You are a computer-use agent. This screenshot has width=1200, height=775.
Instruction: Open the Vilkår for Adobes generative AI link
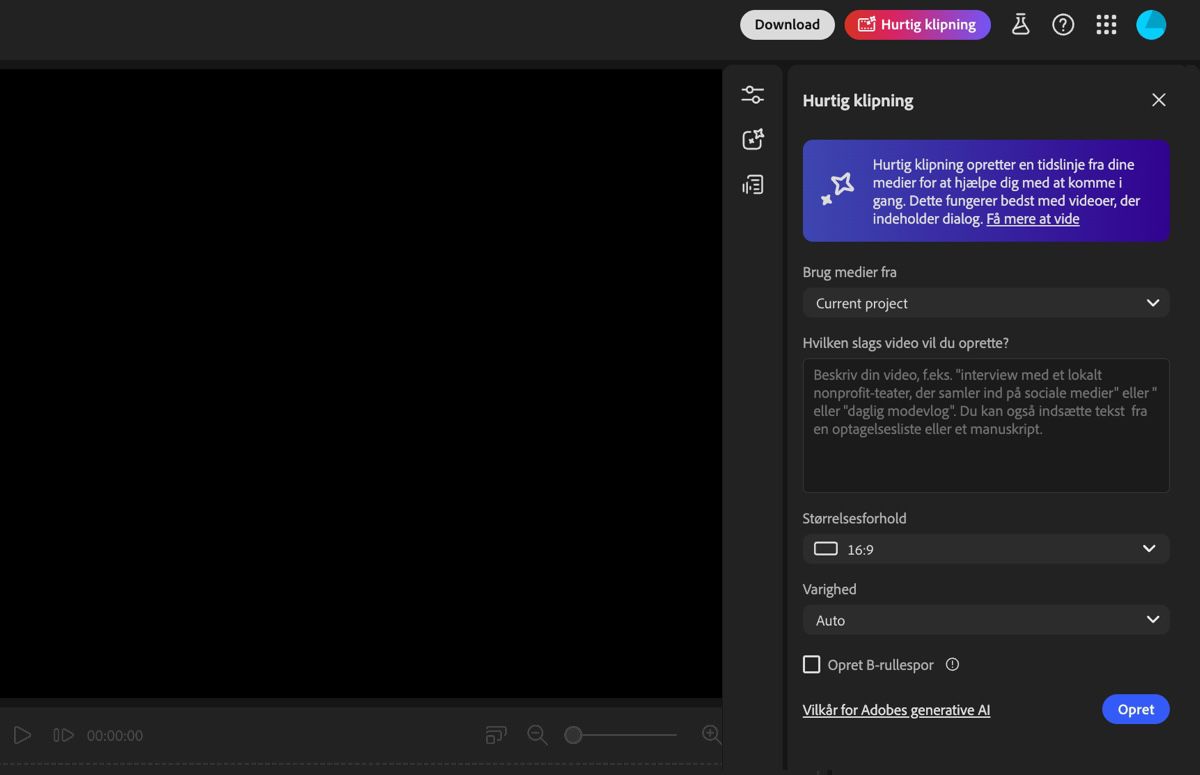896,709
